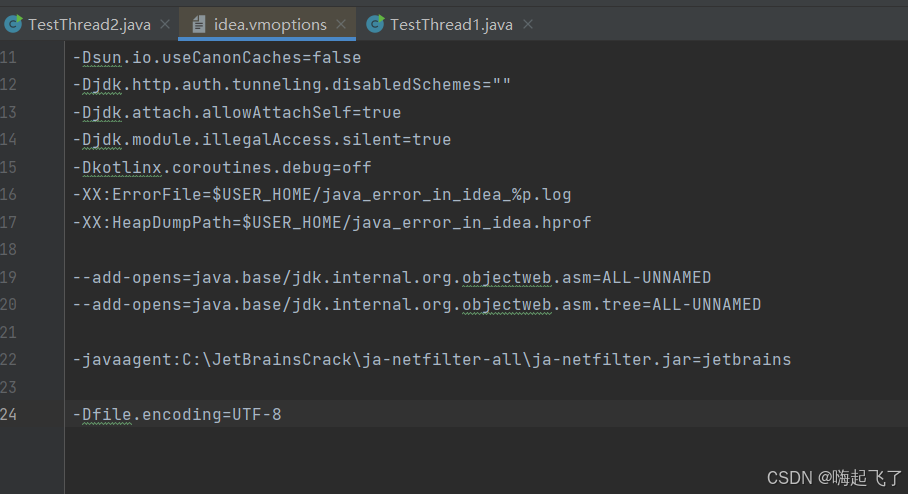908x494 pixels.
Task: Click the add-opens objectweb.asm.tree line
Action: (x=416, y=305)
